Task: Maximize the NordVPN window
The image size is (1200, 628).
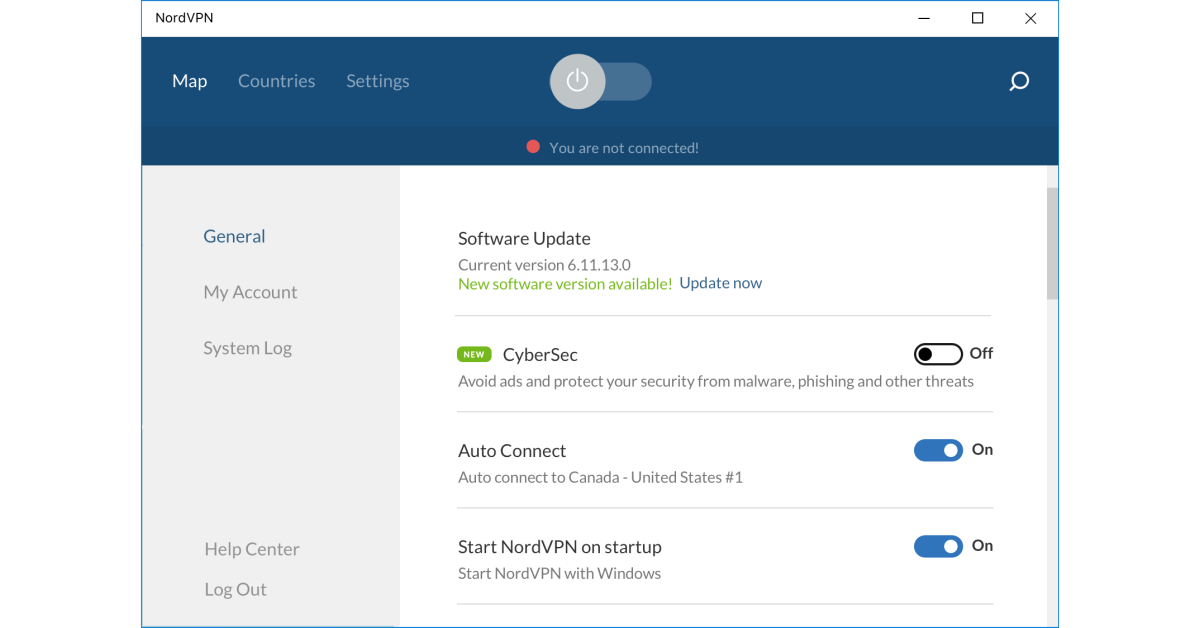Action: point(977,18)
